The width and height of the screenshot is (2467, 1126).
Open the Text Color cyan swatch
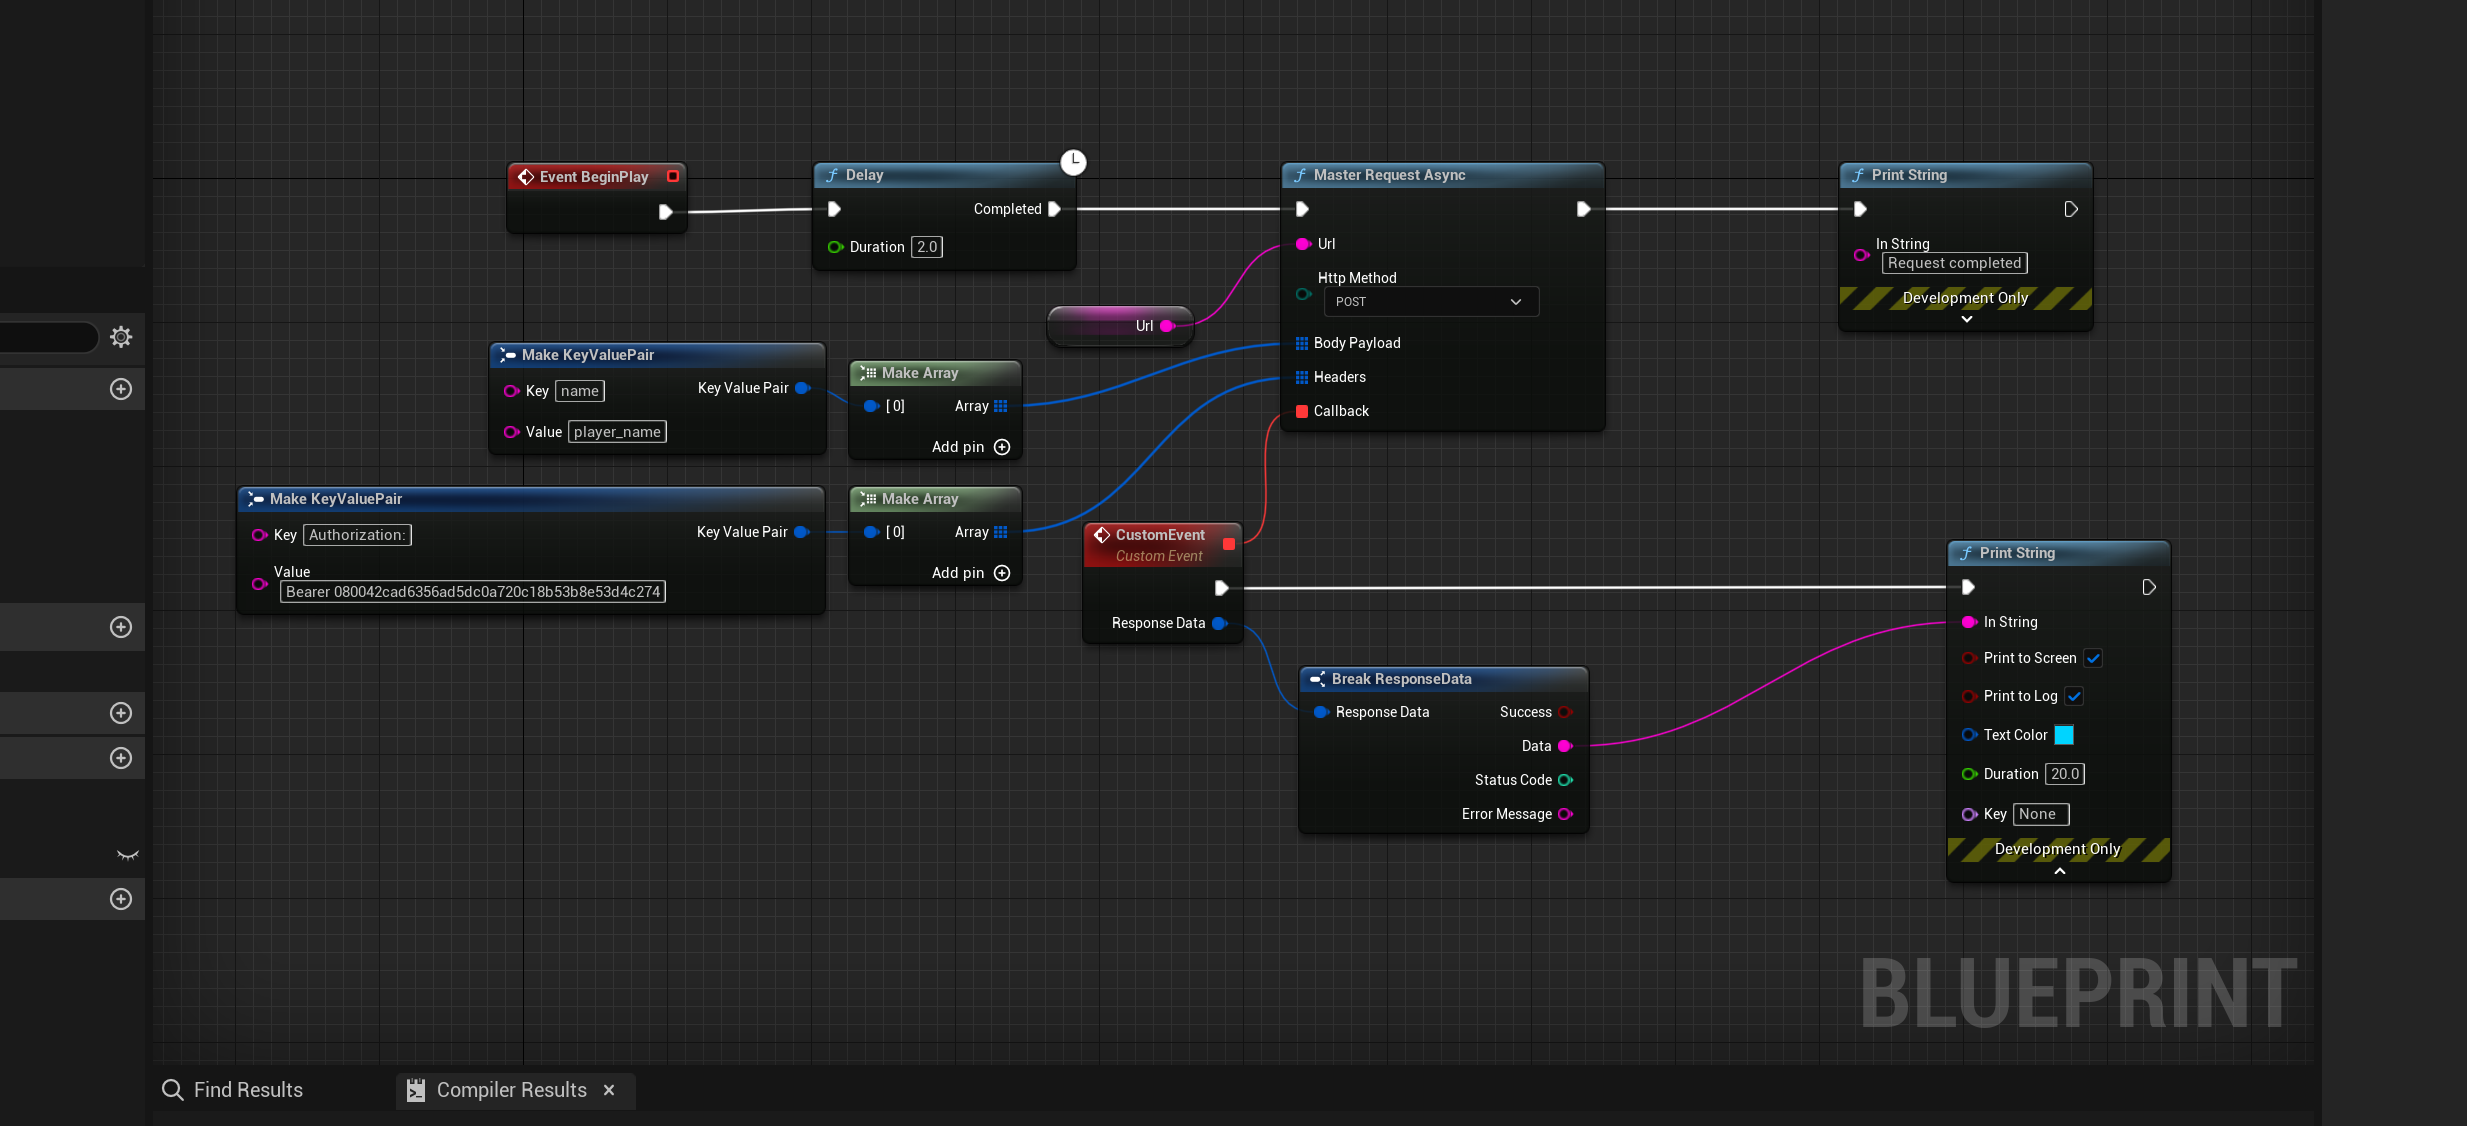coord(2064,735)
